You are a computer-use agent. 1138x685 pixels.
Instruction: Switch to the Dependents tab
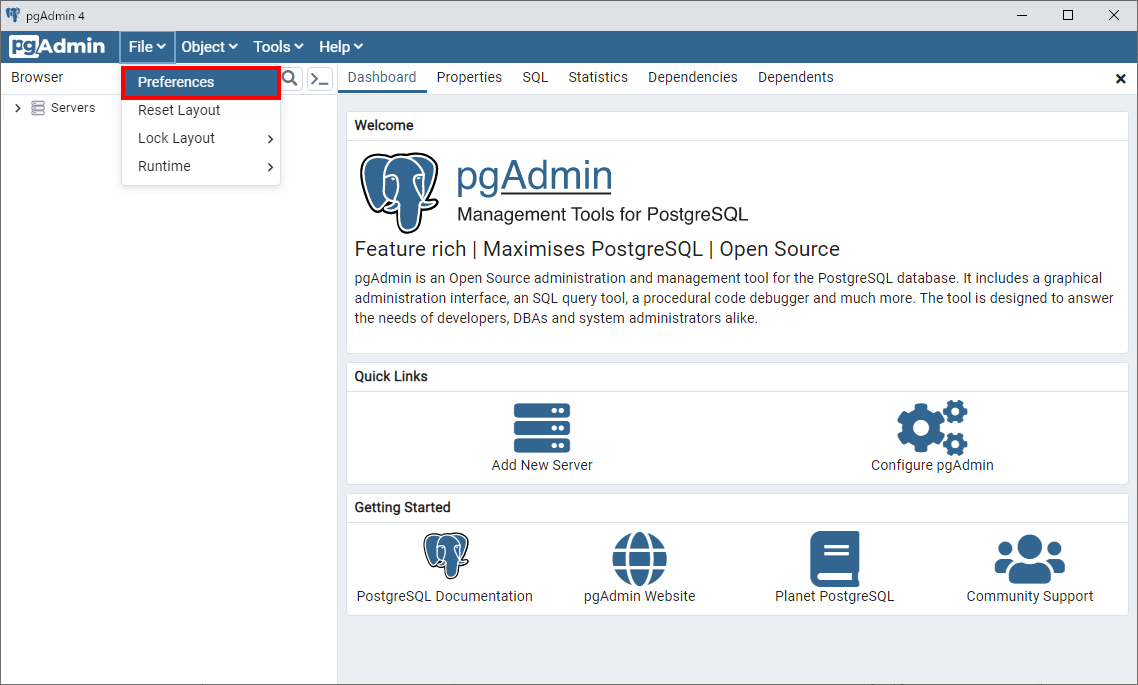click(x=795, y=78)
